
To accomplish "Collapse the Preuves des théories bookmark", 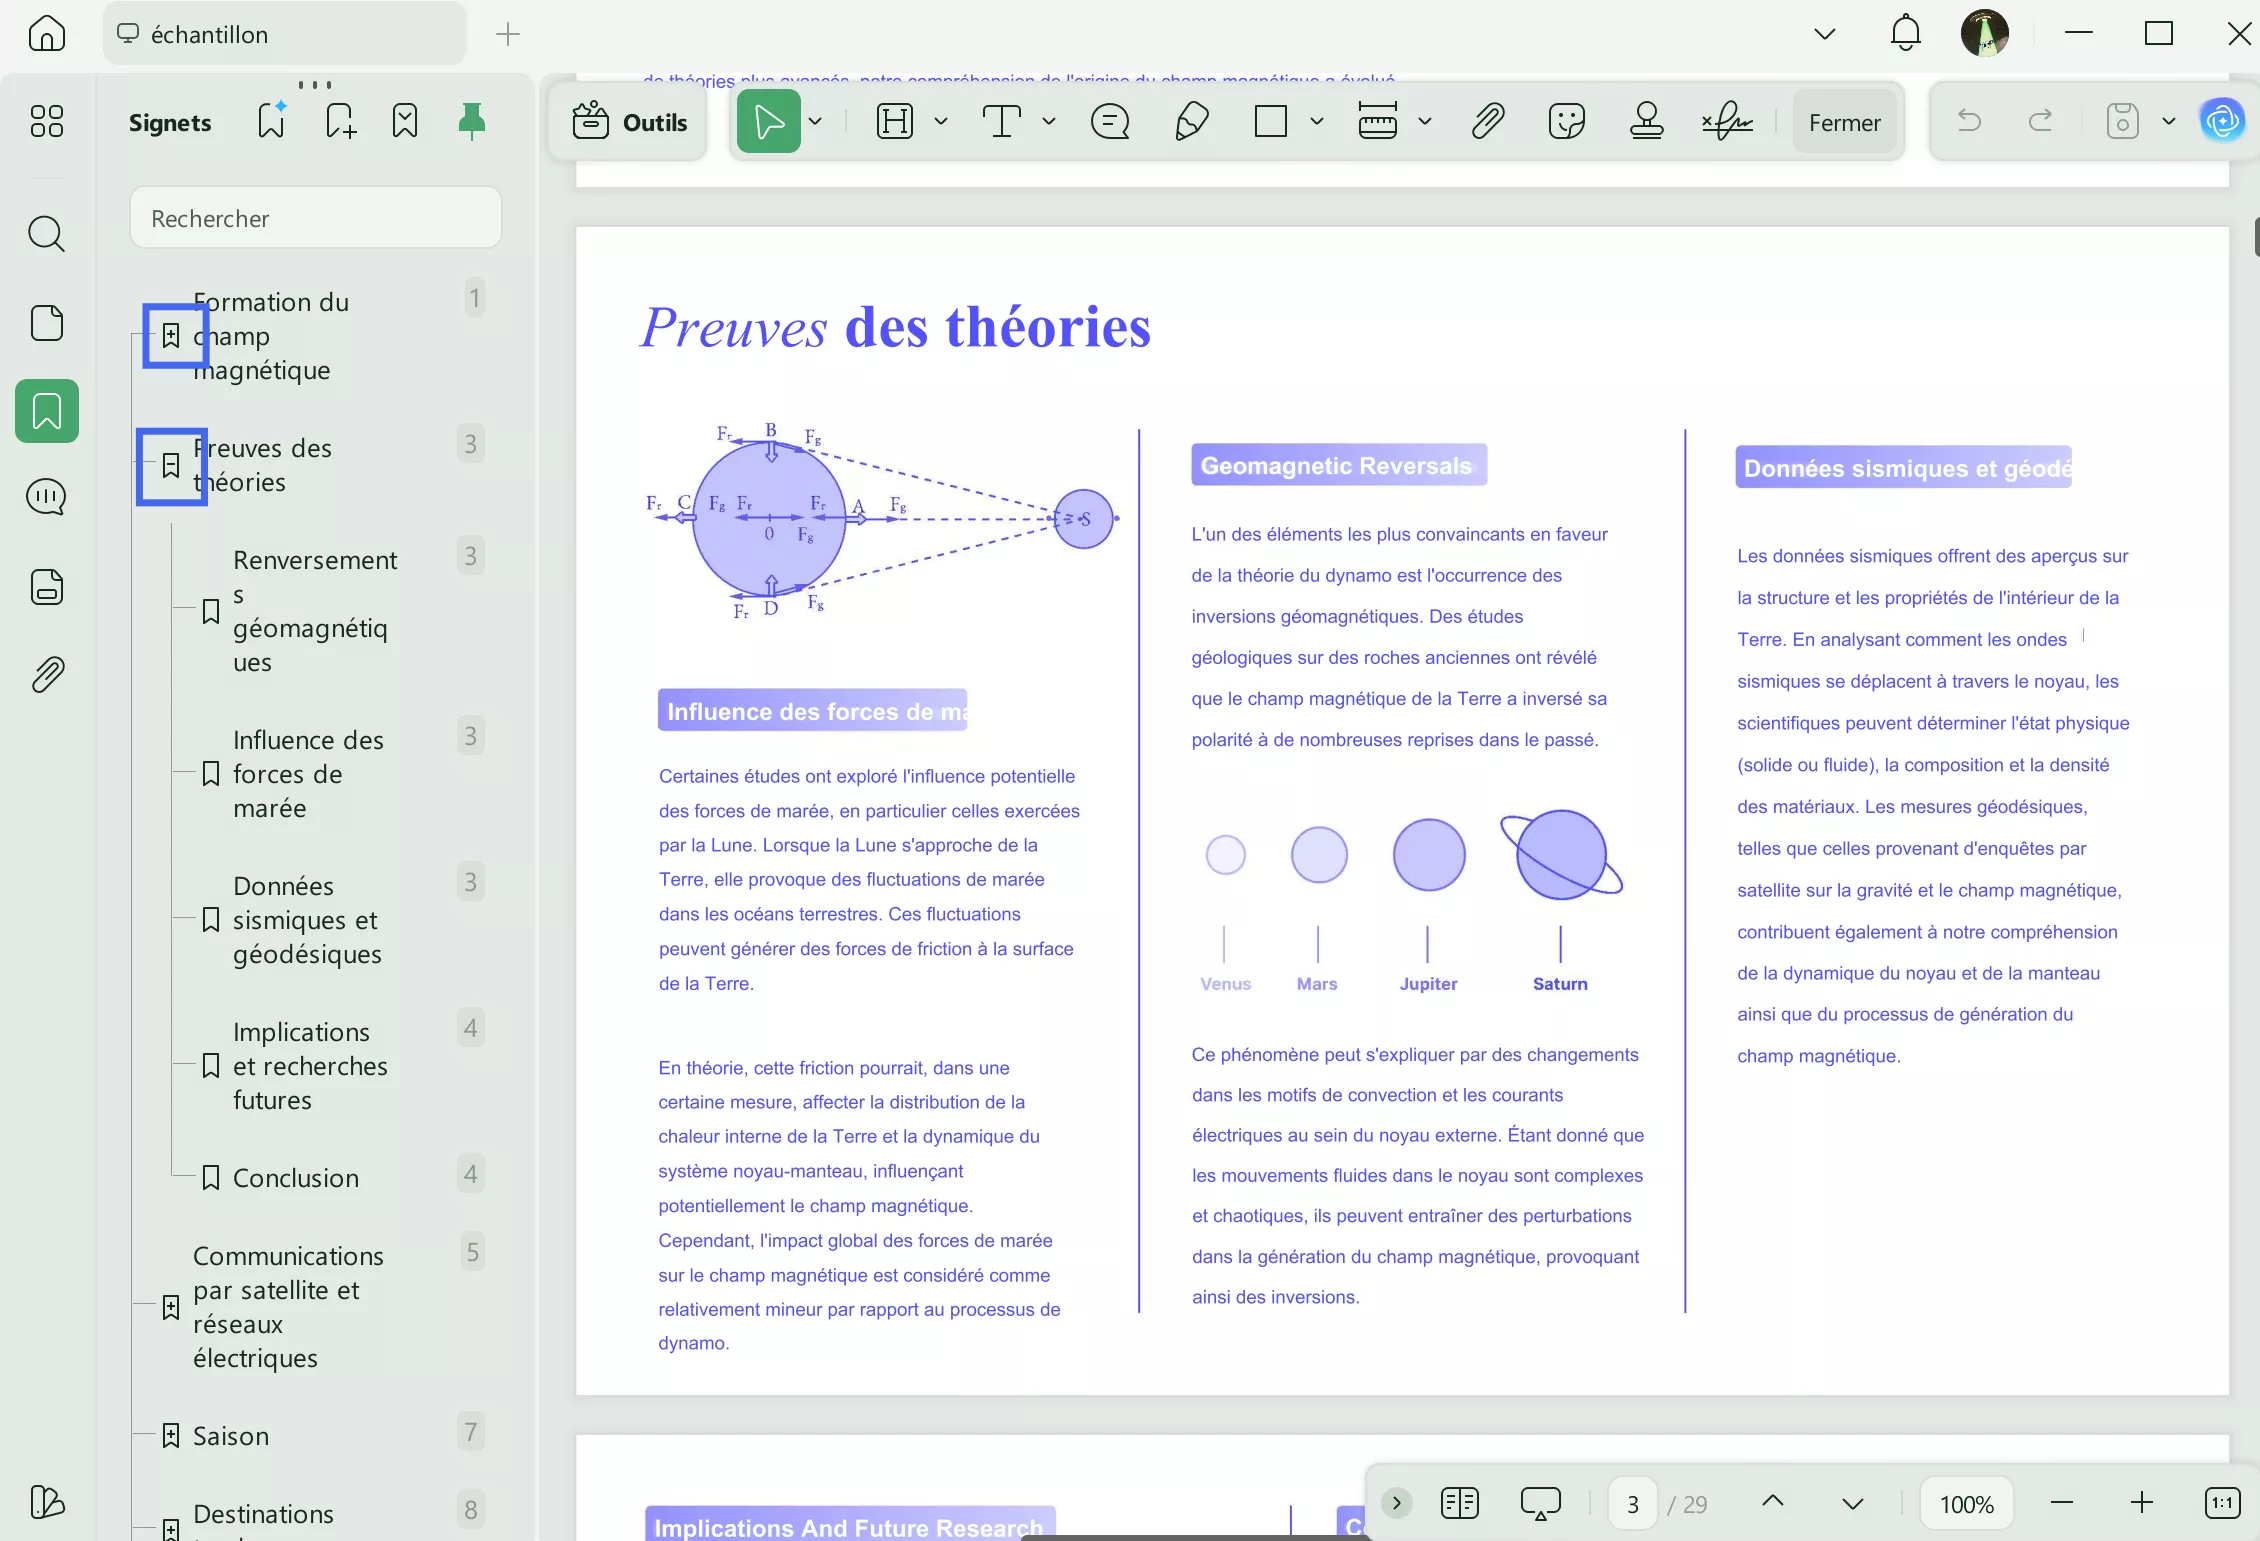I will tap(171, 466).
